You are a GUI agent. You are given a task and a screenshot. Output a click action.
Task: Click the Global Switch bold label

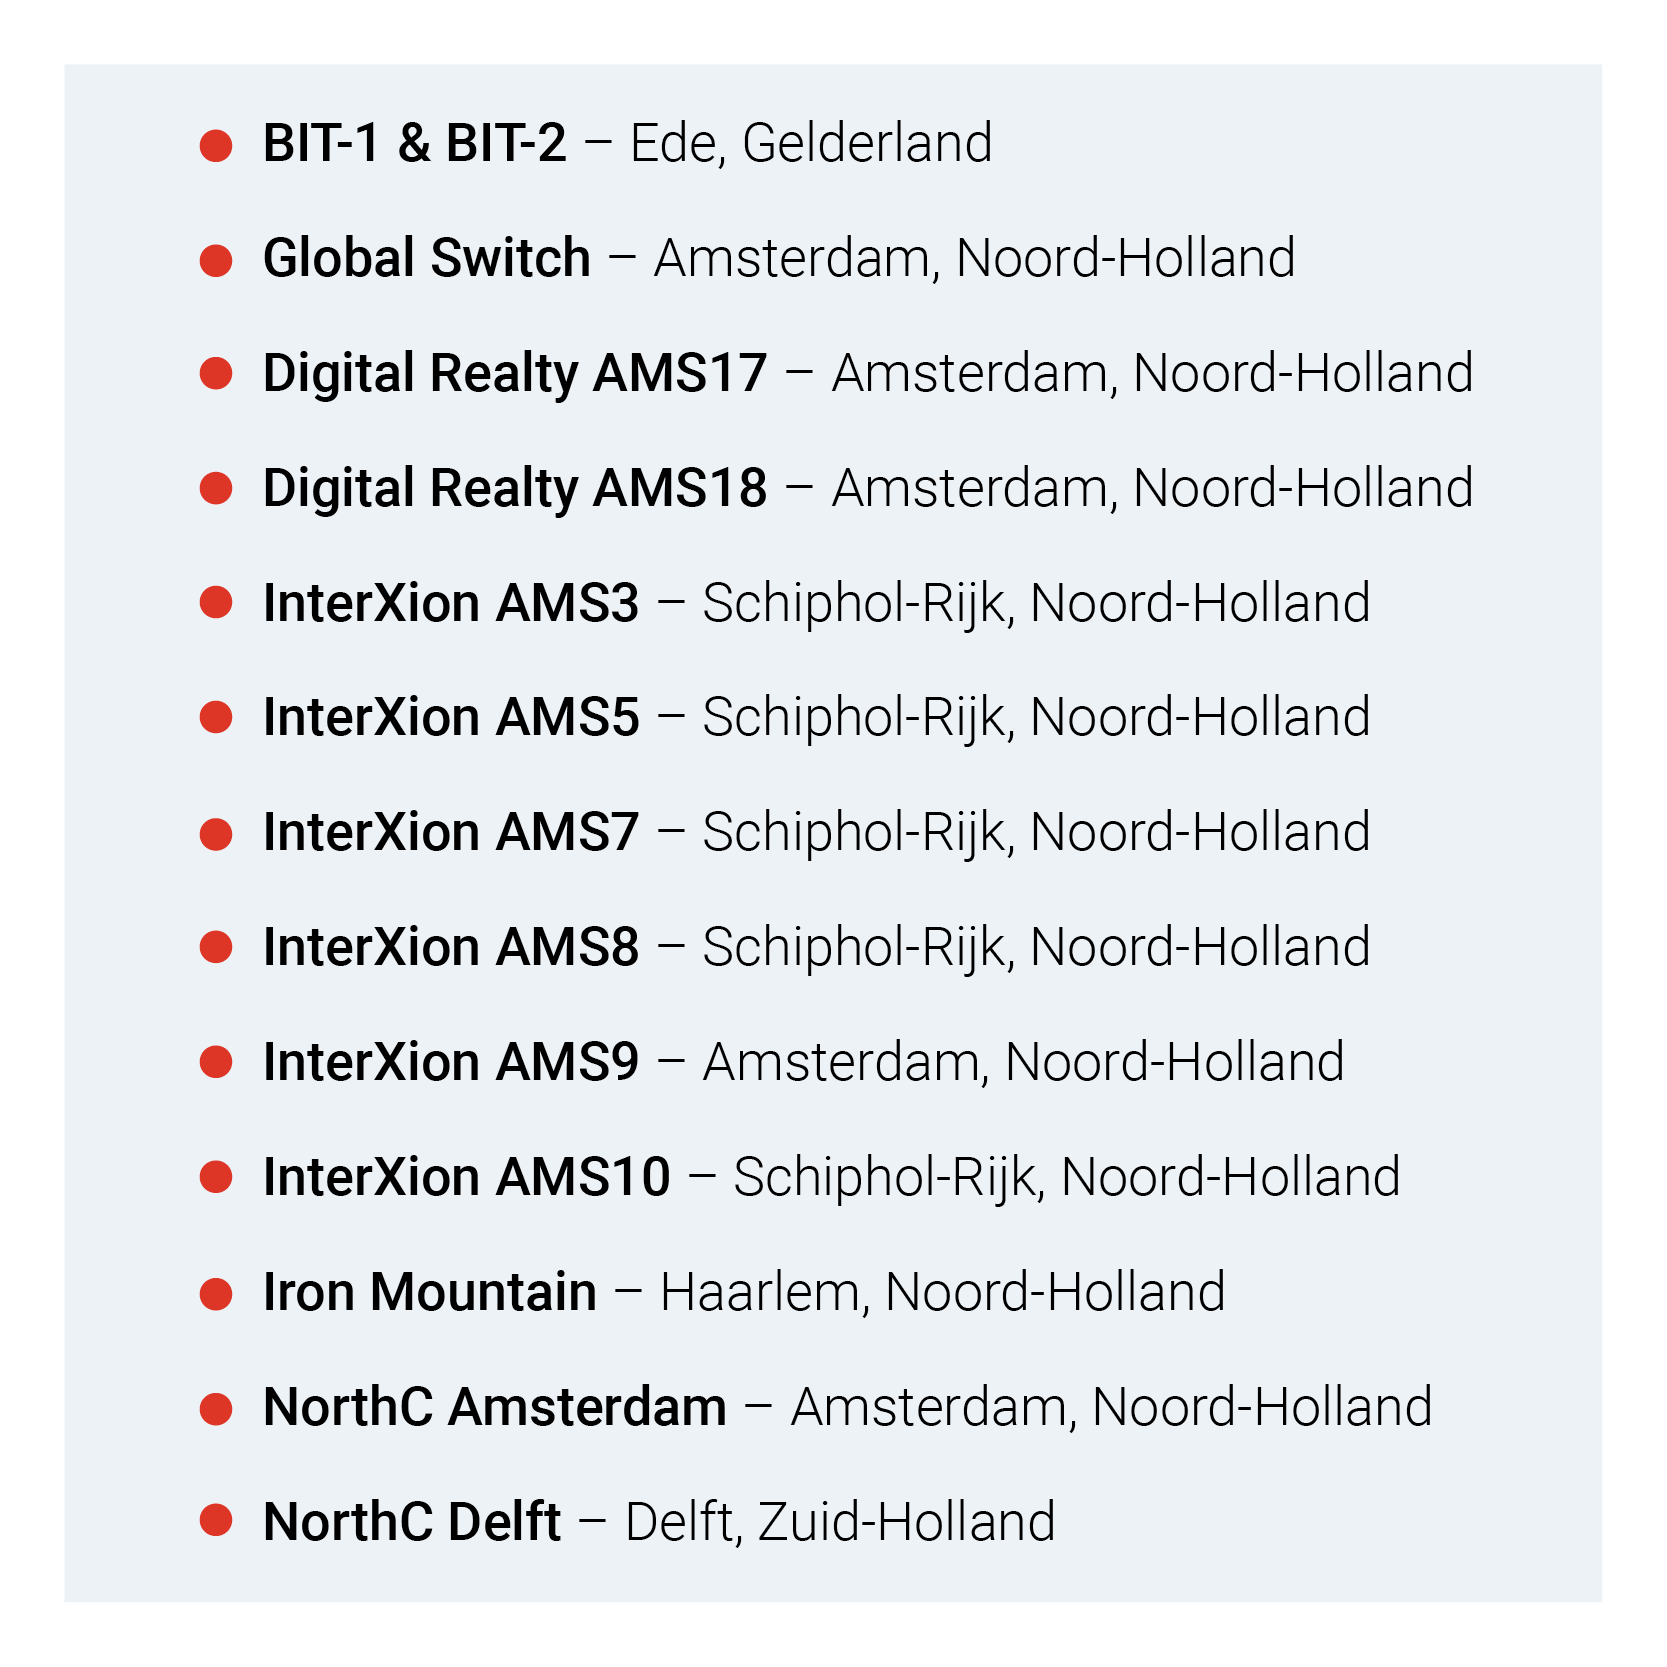click(x=427, y=258)
